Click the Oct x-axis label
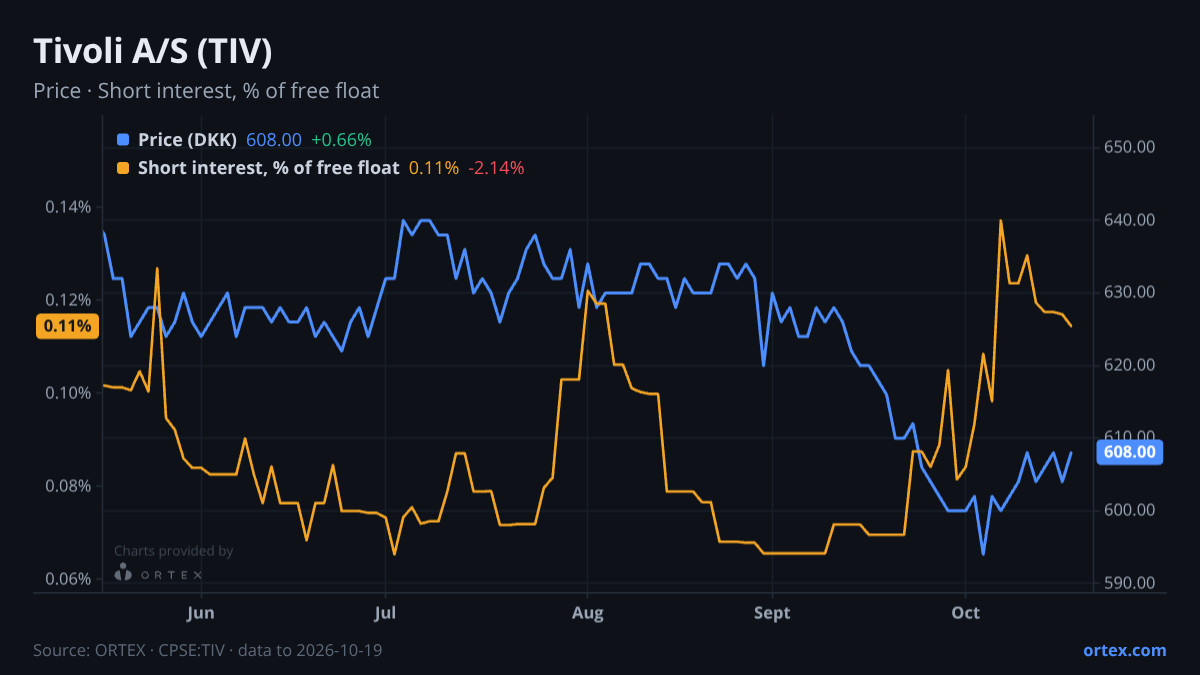 coord(965,613)
